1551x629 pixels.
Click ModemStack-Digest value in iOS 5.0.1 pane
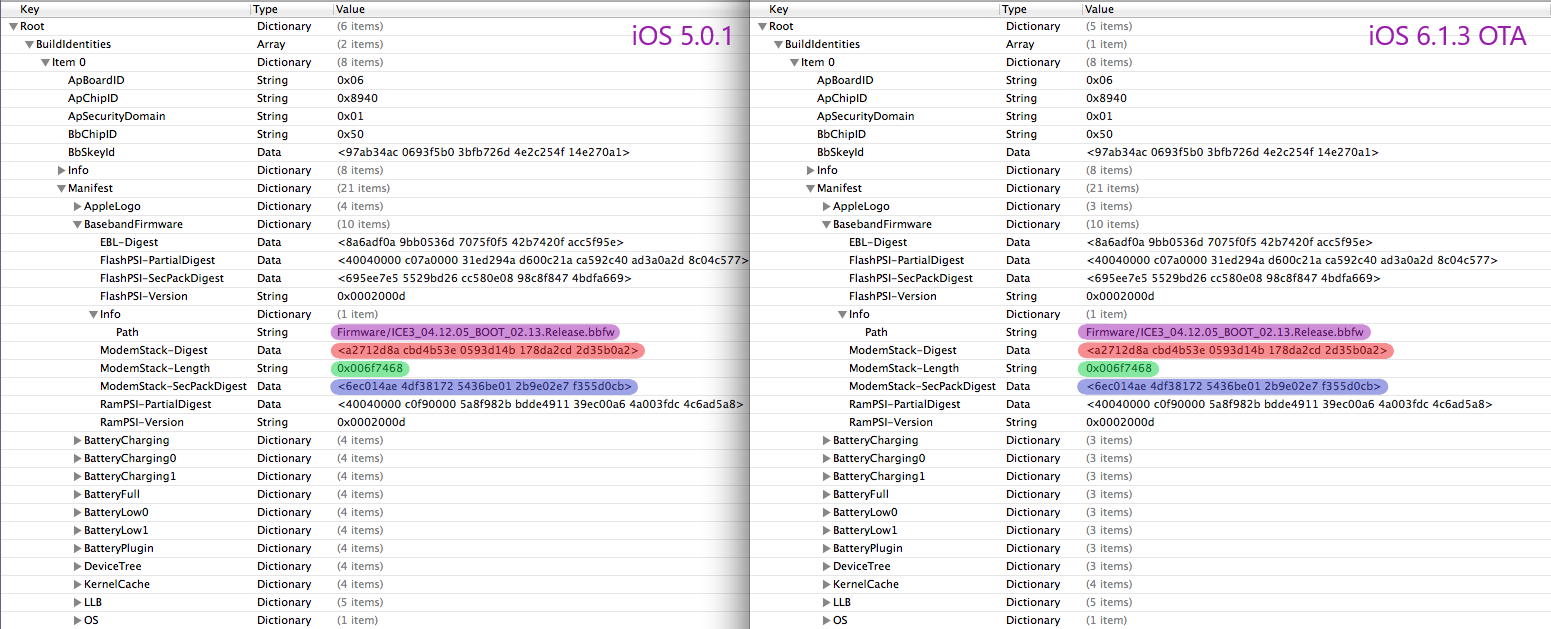[488, 350]
